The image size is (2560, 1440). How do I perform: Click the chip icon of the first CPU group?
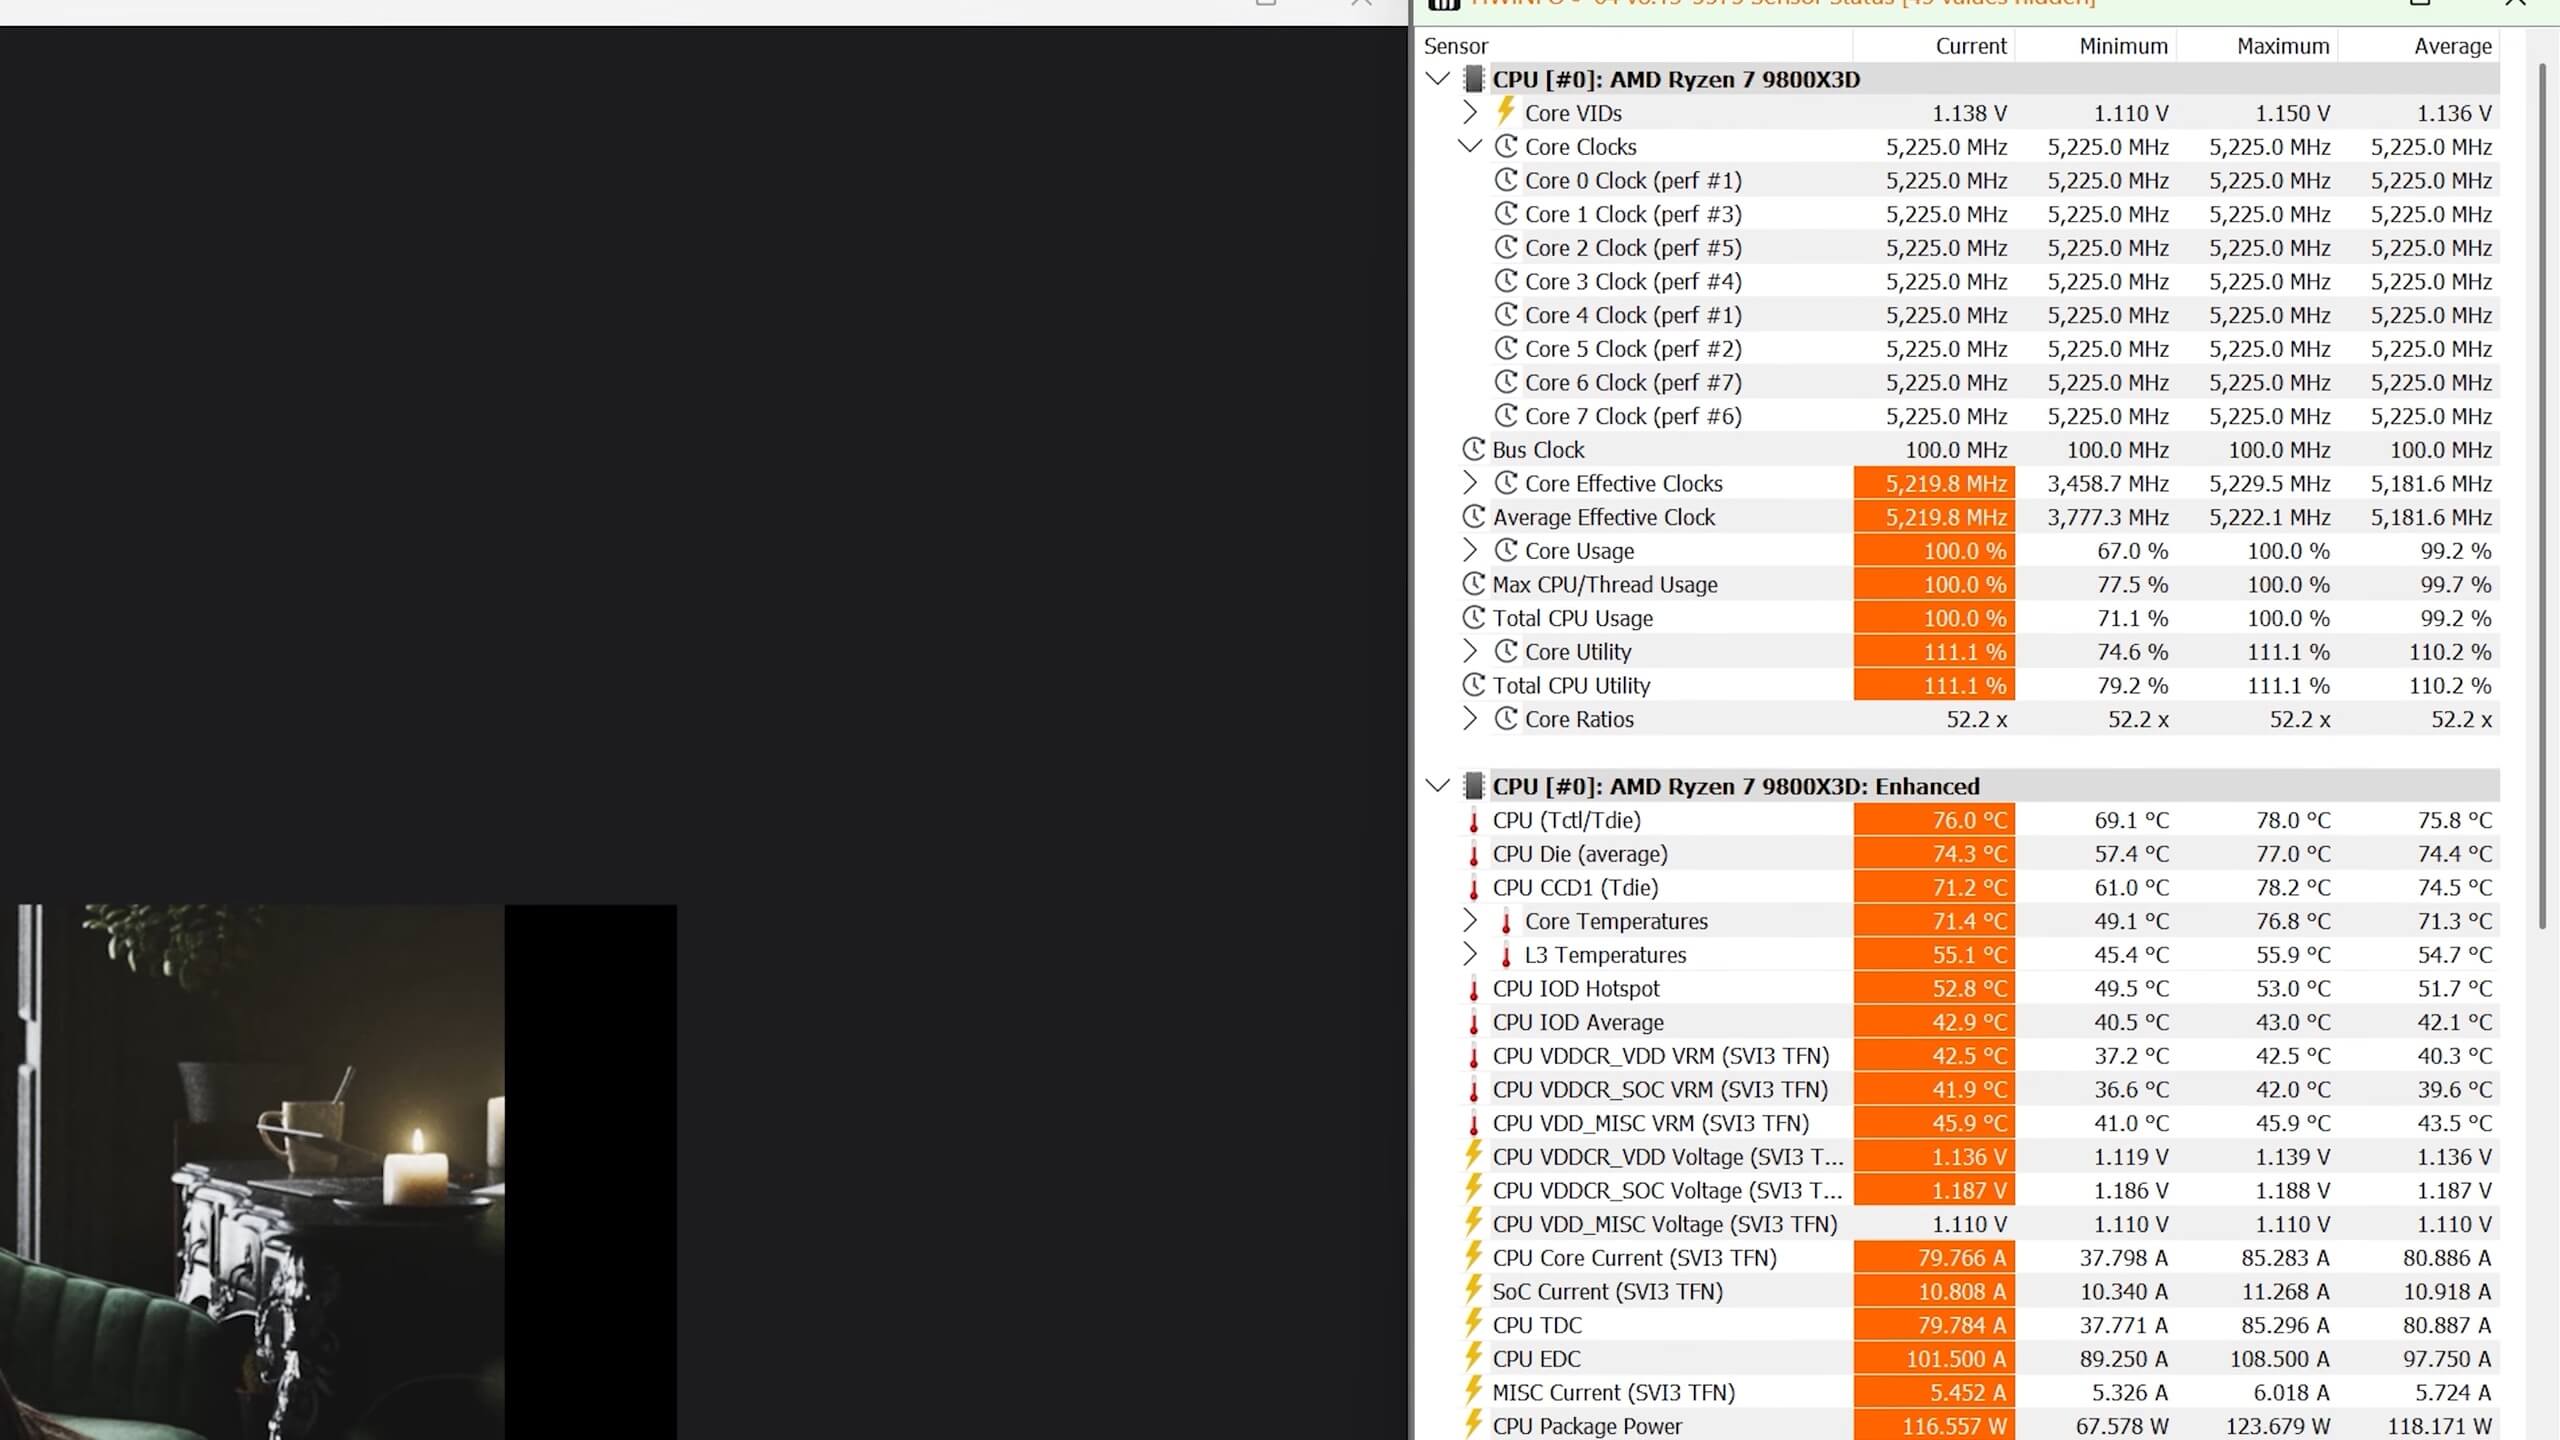click(1473, 79)
